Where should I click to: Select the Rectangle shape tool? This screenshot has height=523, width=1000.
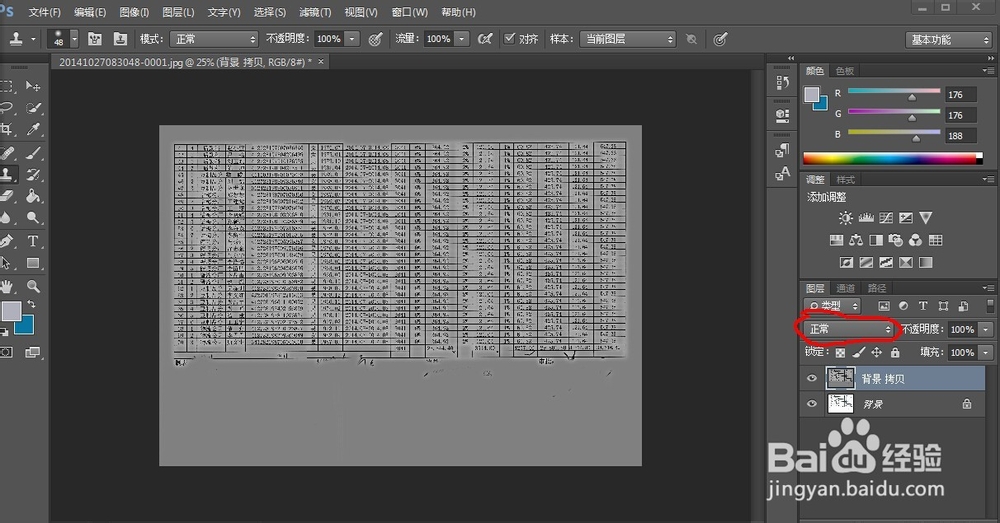33,263
